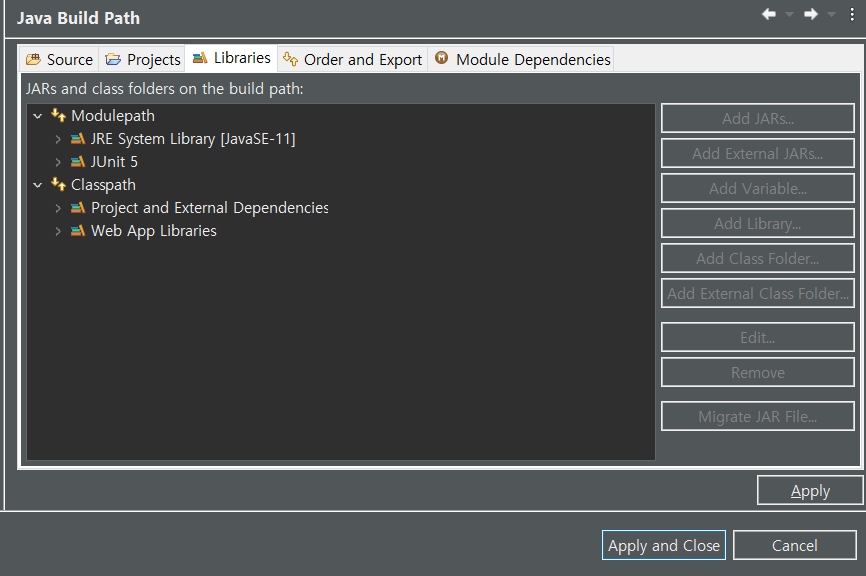This screenshot has width=866, height=576.
Task: Click the Web App Libraries library icon
Action: [79, 230]
